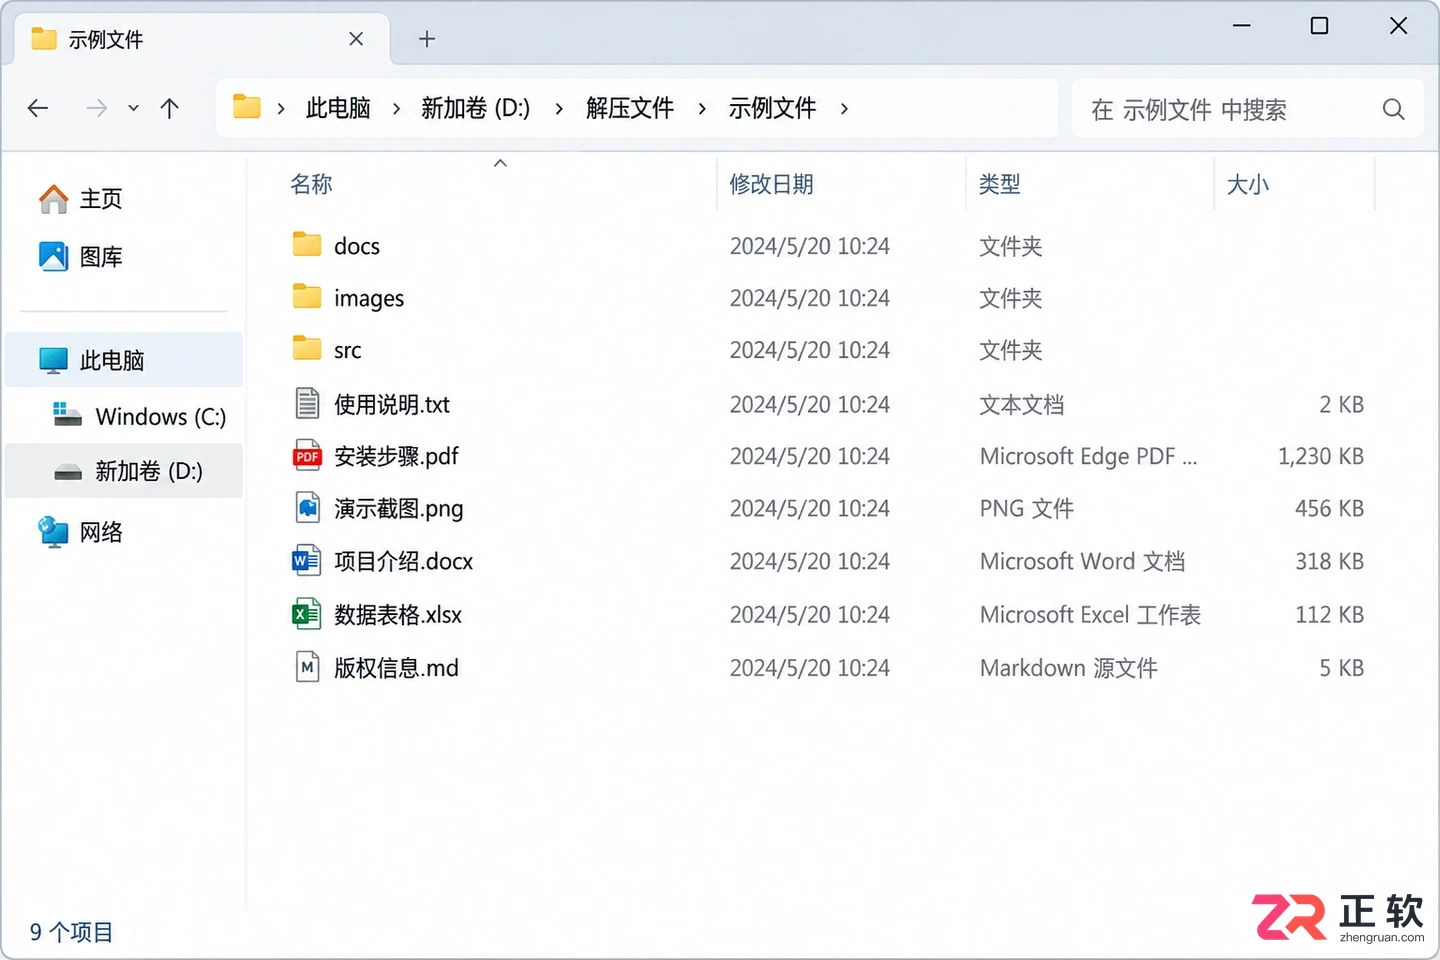The image size is (1440, 960).
Task: Close the 示例文件 tab
Action: [356, 39]
